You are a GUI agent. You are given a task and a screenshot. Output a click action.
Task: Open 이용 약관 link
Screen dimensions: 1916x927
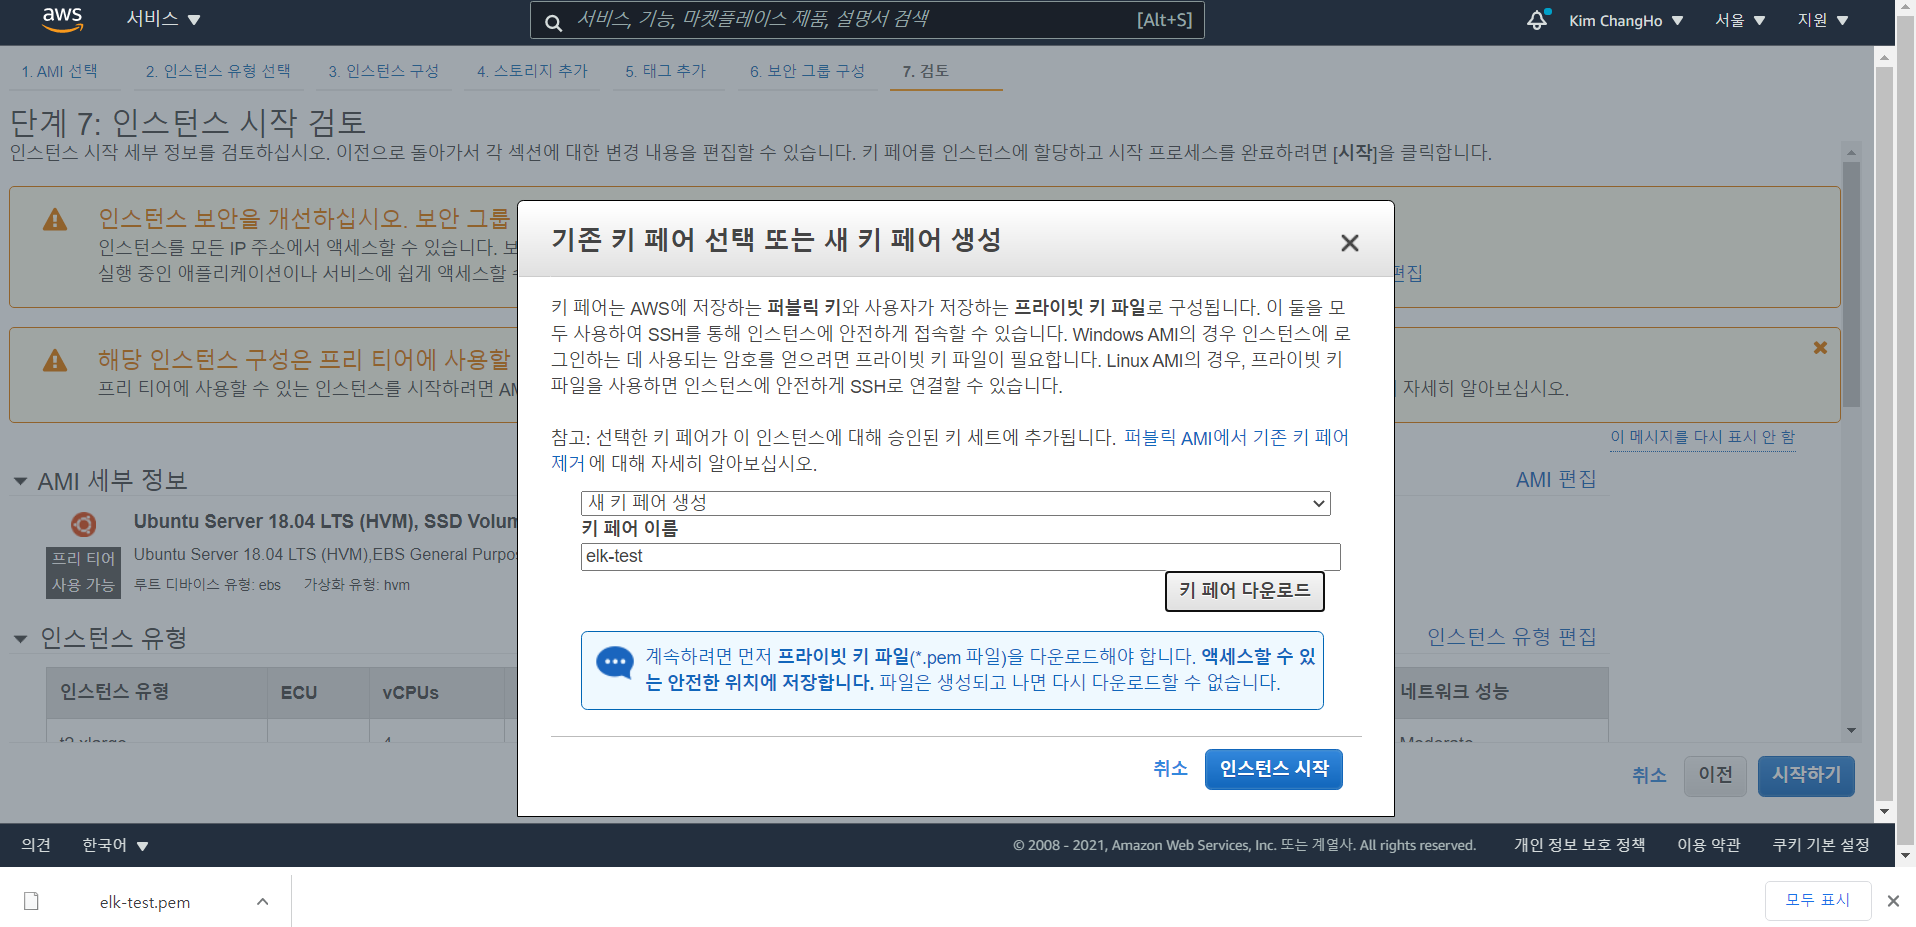coord(1709,845)
